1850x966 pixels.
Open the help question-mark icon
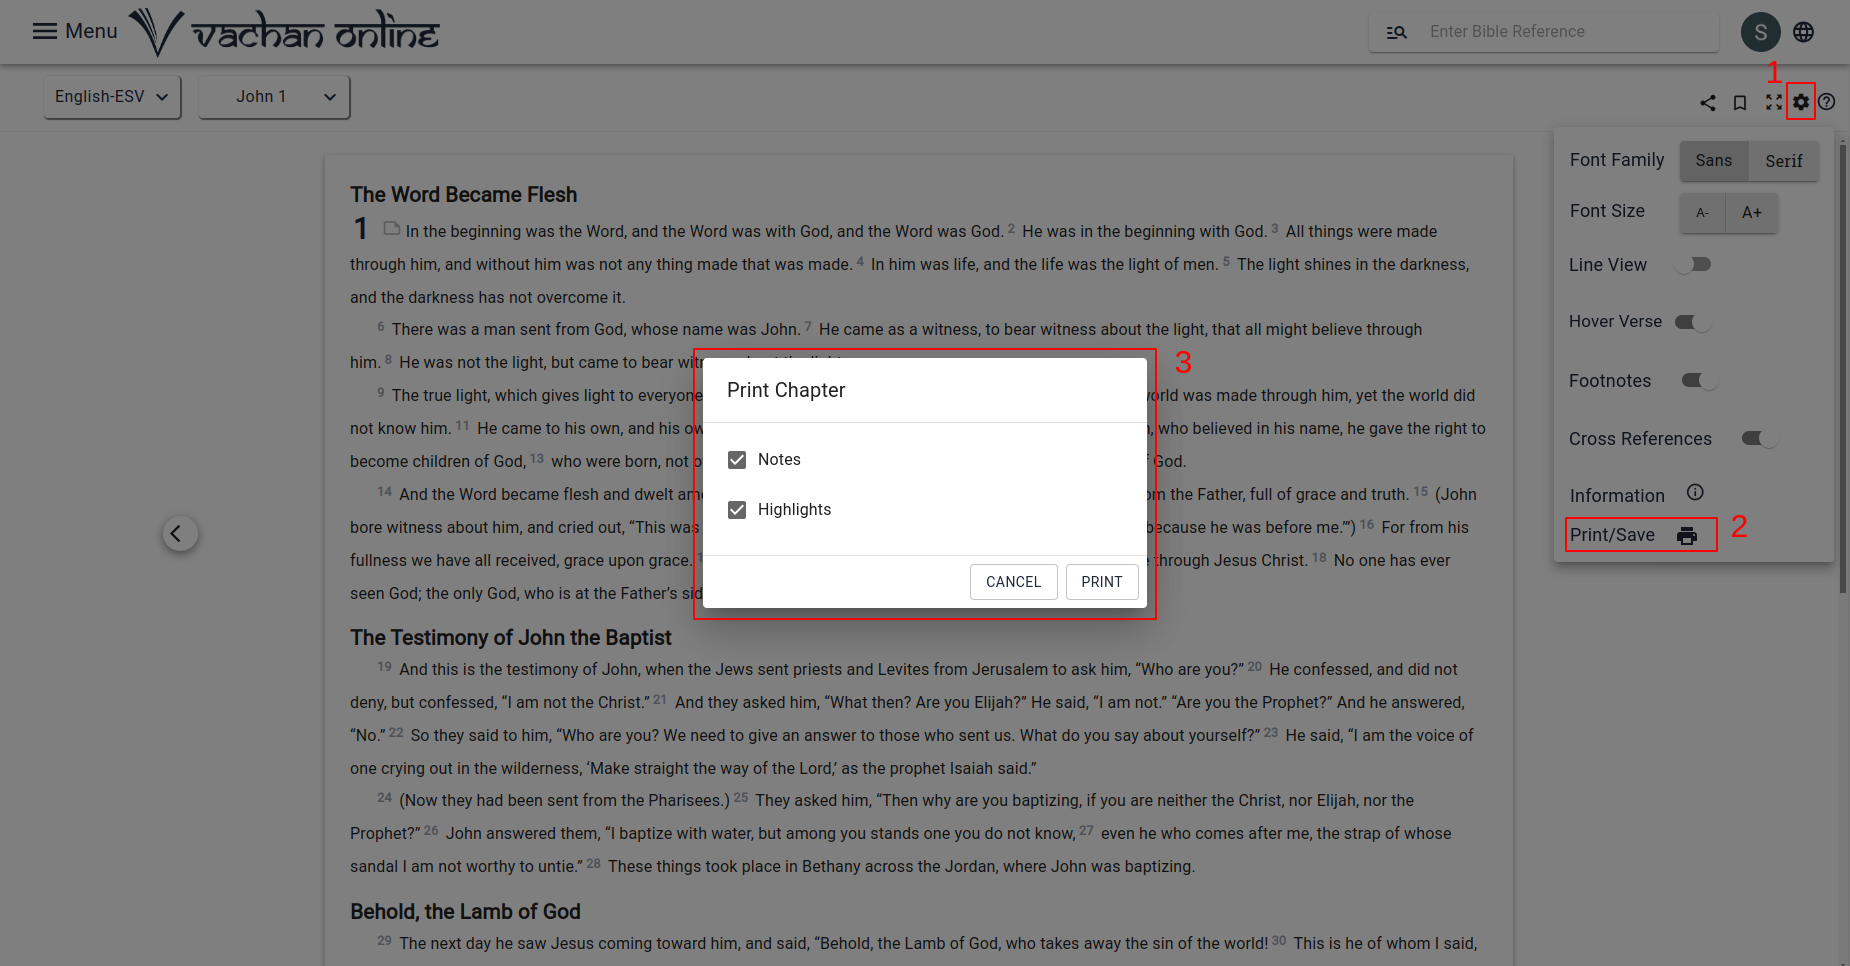point(1827,102)
